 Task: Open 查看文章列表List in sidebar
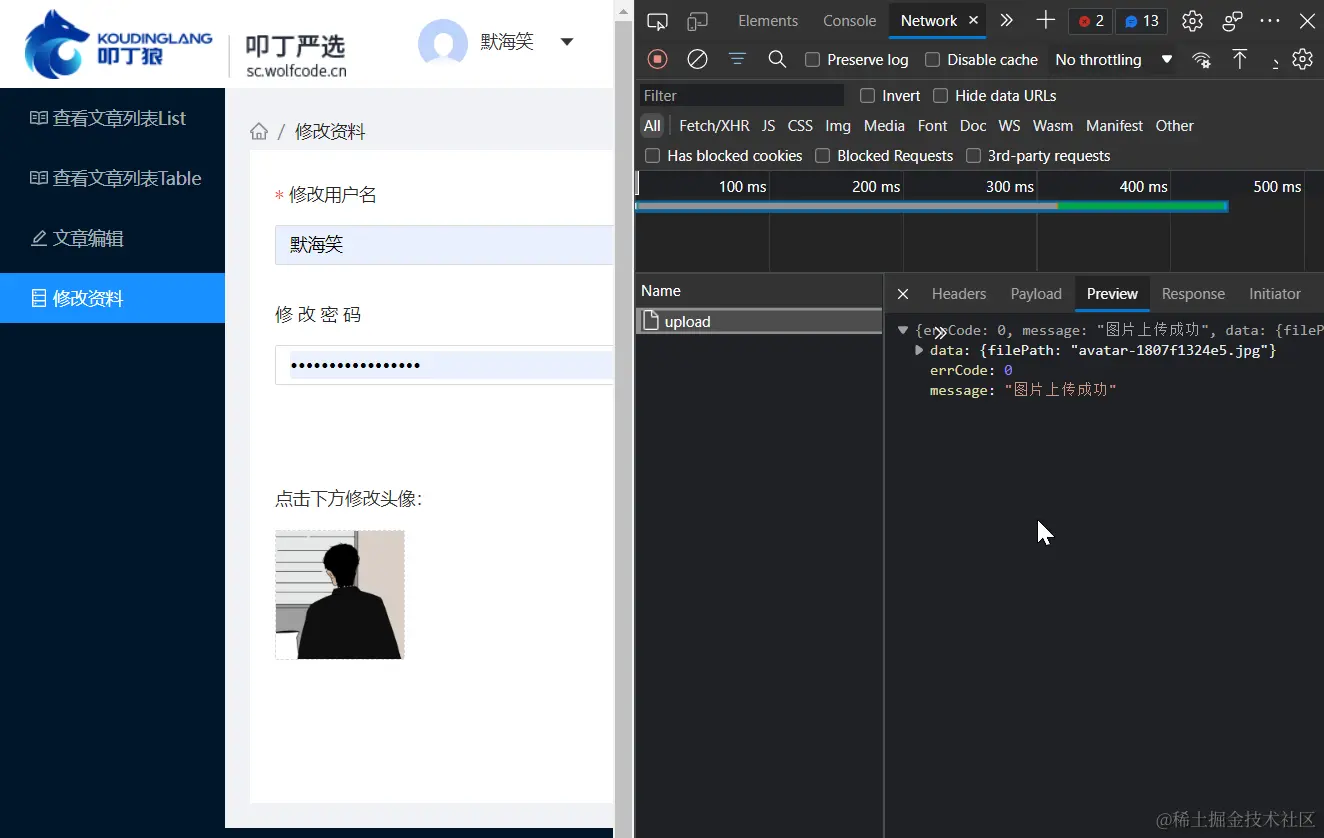tap(112, 118)
